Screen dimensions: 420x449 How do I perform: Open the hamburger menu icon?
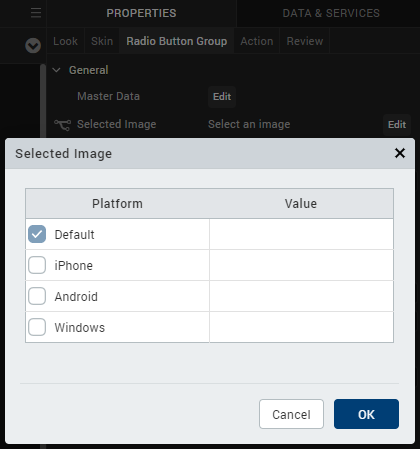coord(36,13)
